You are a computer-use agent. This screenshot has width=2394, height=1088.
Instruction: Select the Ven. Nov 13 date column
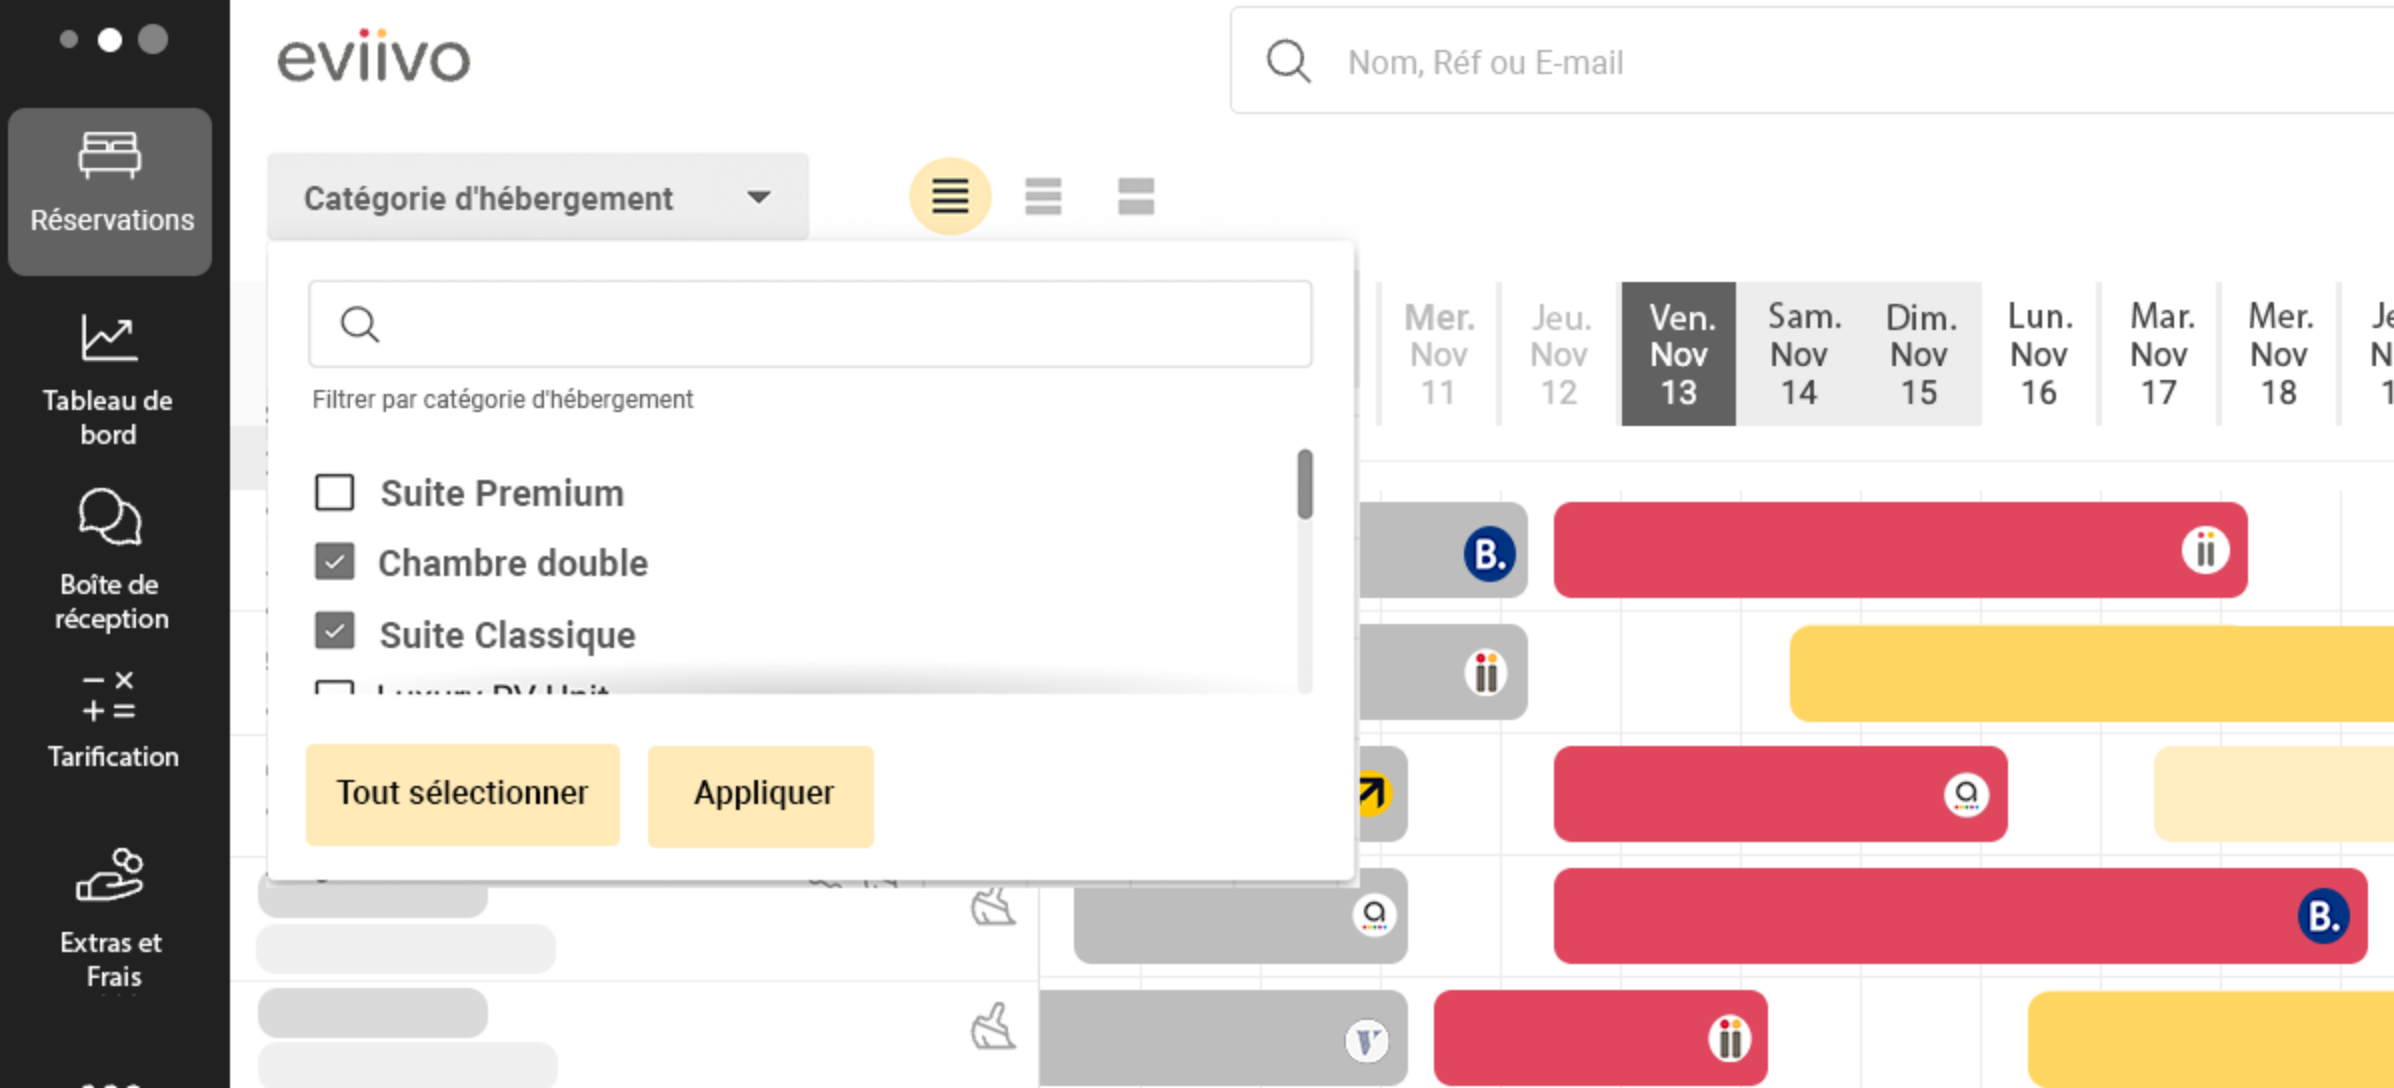(x=1679, y=354)
